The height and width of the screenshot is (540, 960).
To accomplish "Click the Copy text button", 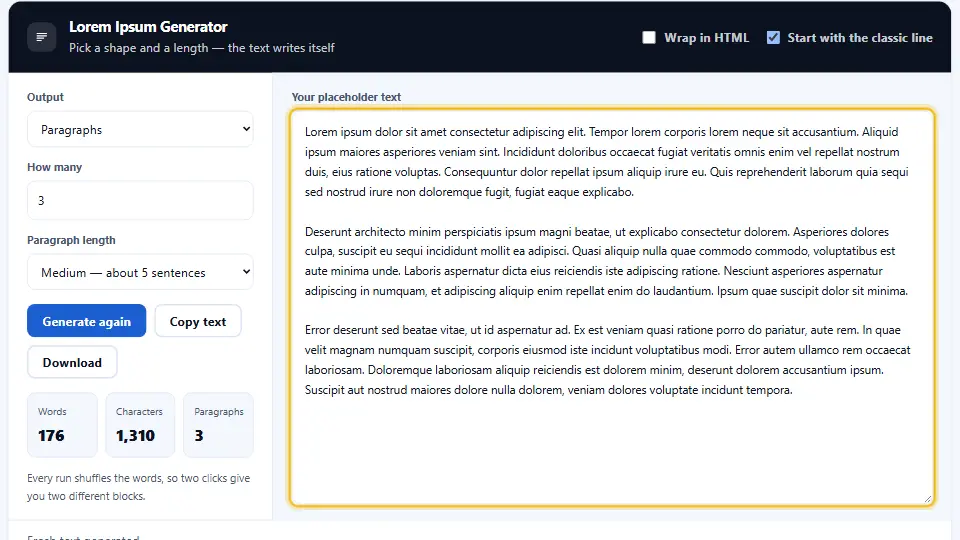I will 198,321.
